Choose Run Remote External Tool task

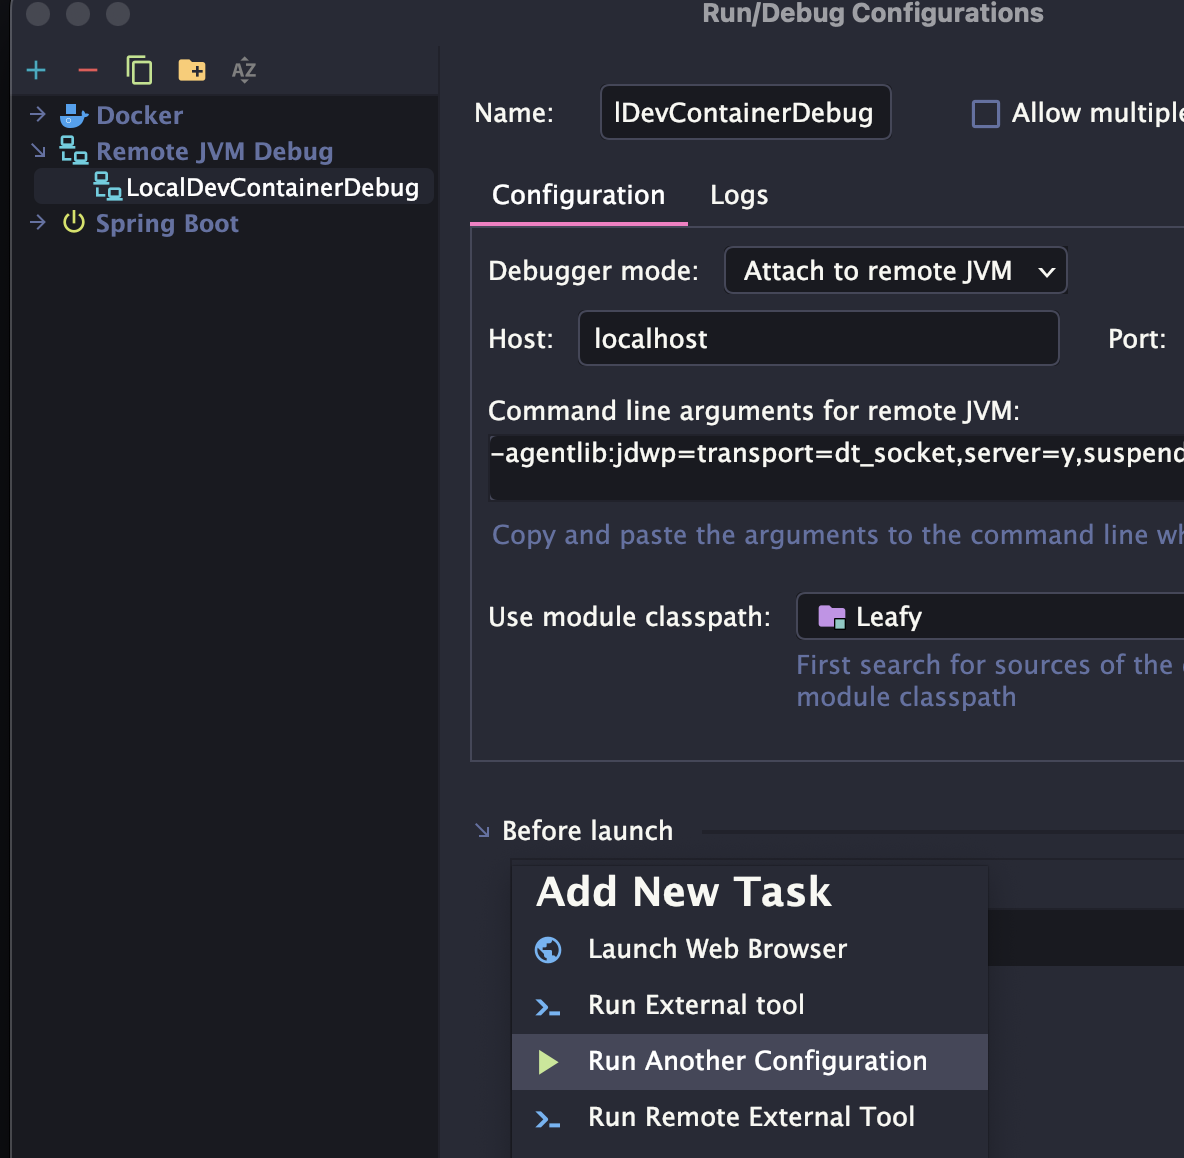coord(750,1117)
